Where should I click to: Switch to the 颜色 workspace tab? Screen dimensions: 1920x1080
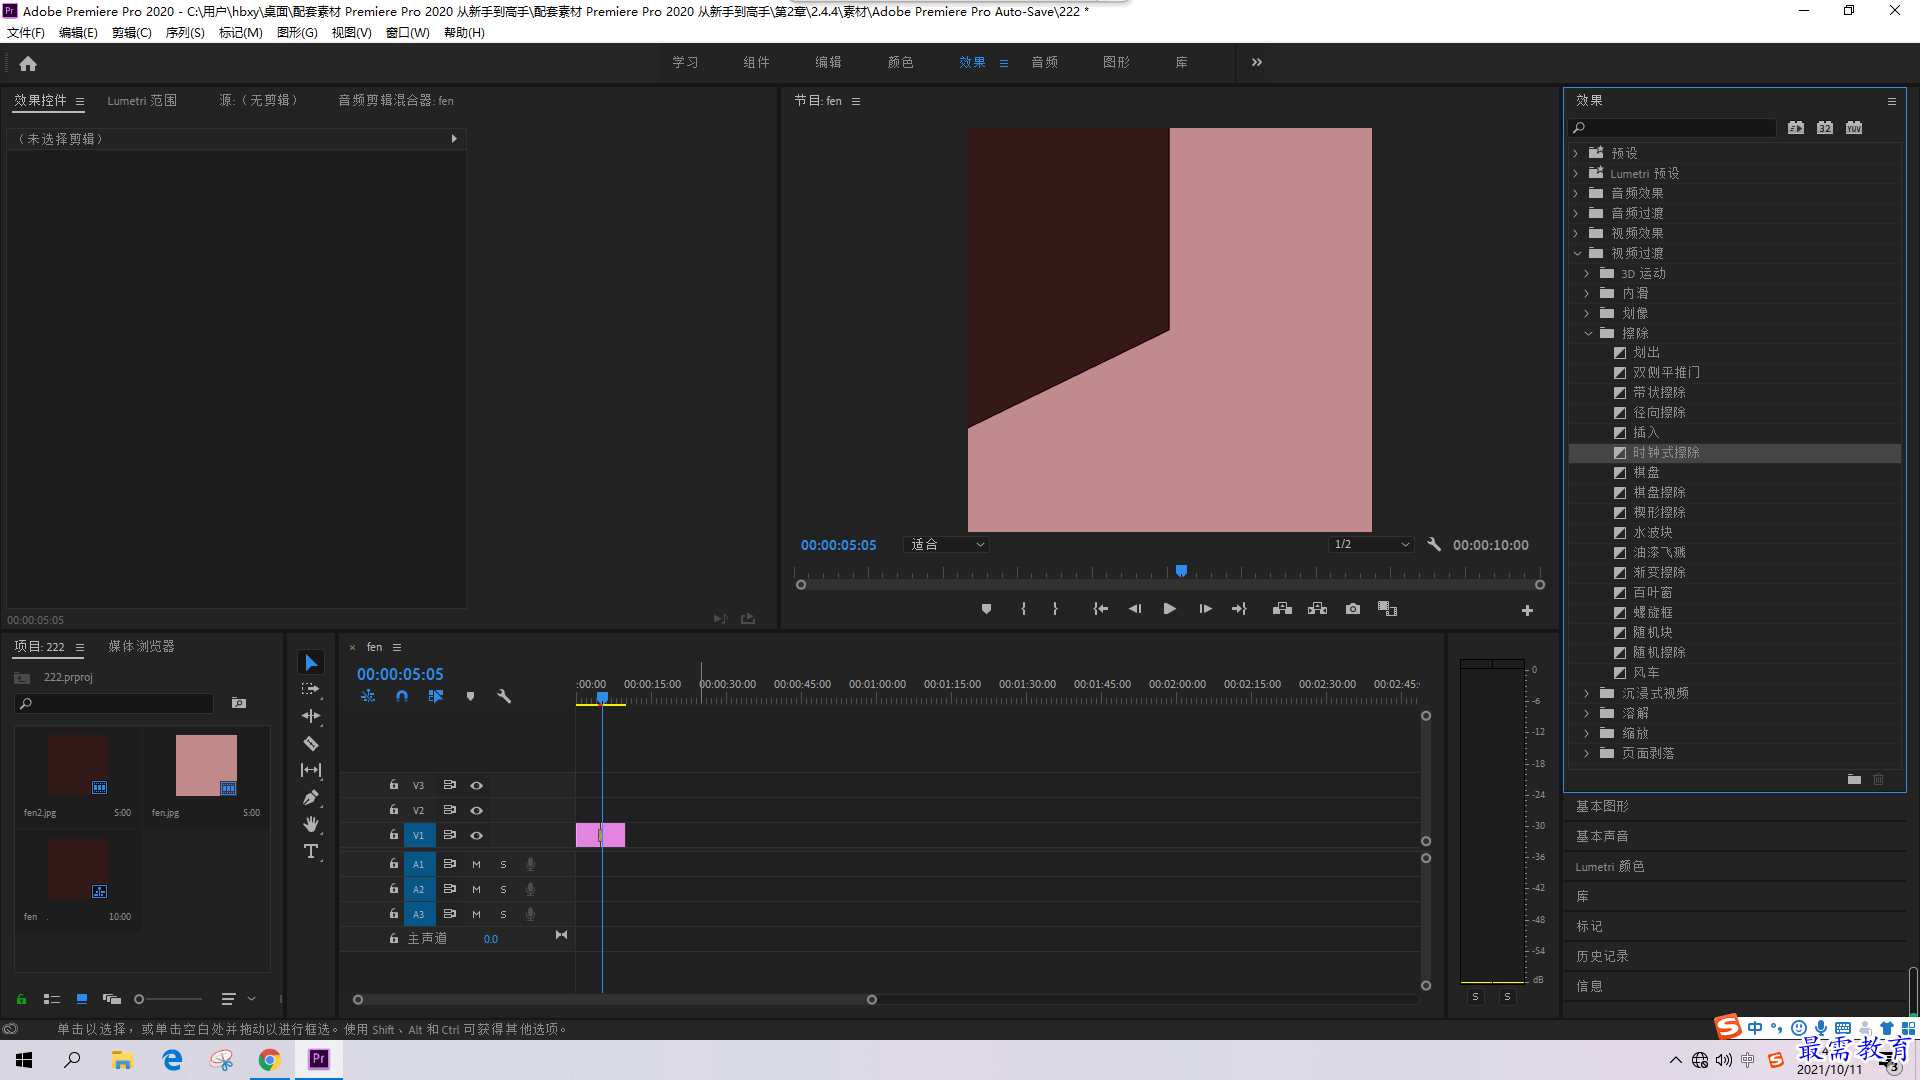[x=900, y=62]
